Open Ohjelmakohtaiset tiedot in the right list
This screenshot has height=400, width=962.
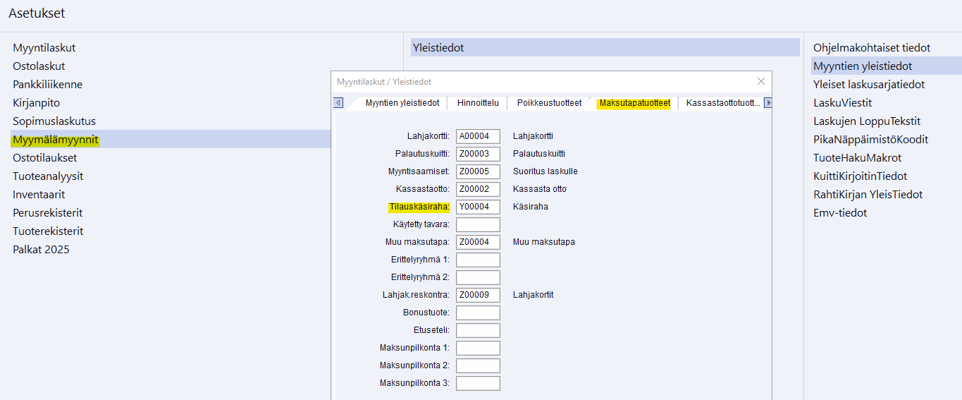871,48
